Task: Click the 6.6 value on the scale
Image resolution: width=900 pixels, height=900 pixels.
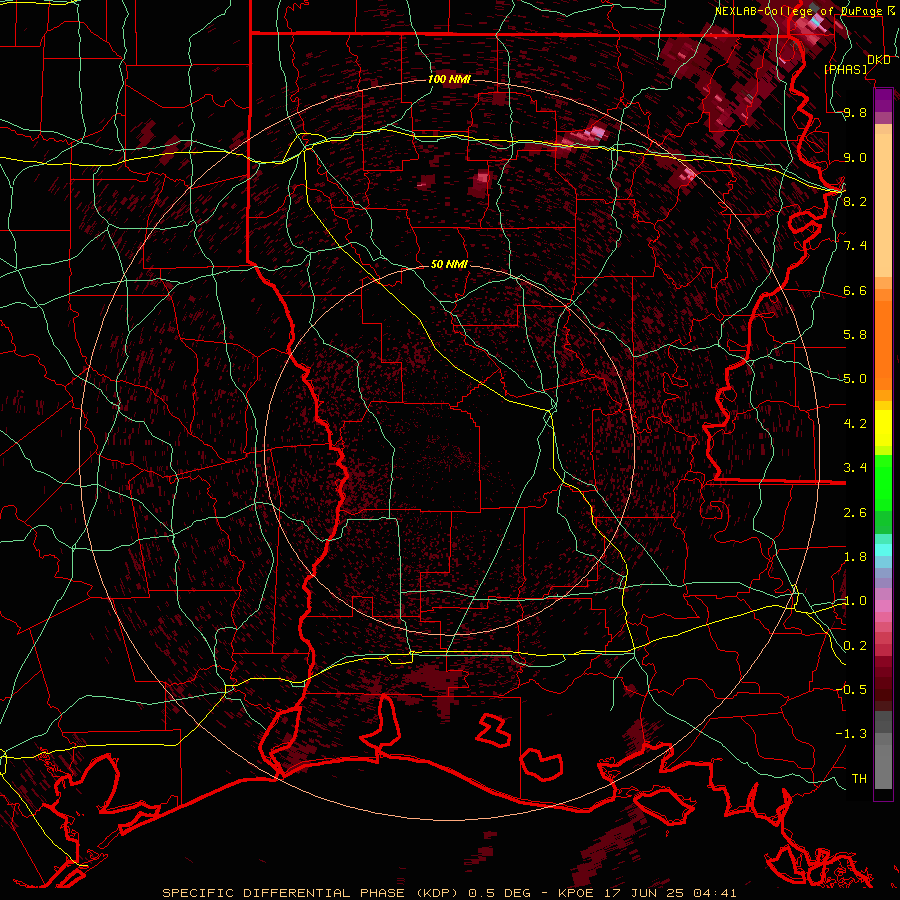Action: 855,290
